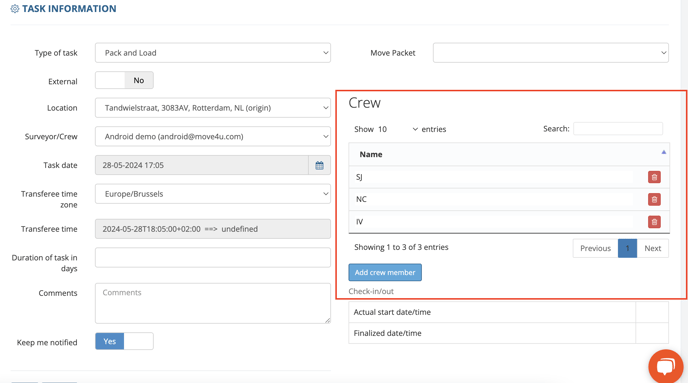Delete crew member SJ with trash icon

[x=654, y=177]
